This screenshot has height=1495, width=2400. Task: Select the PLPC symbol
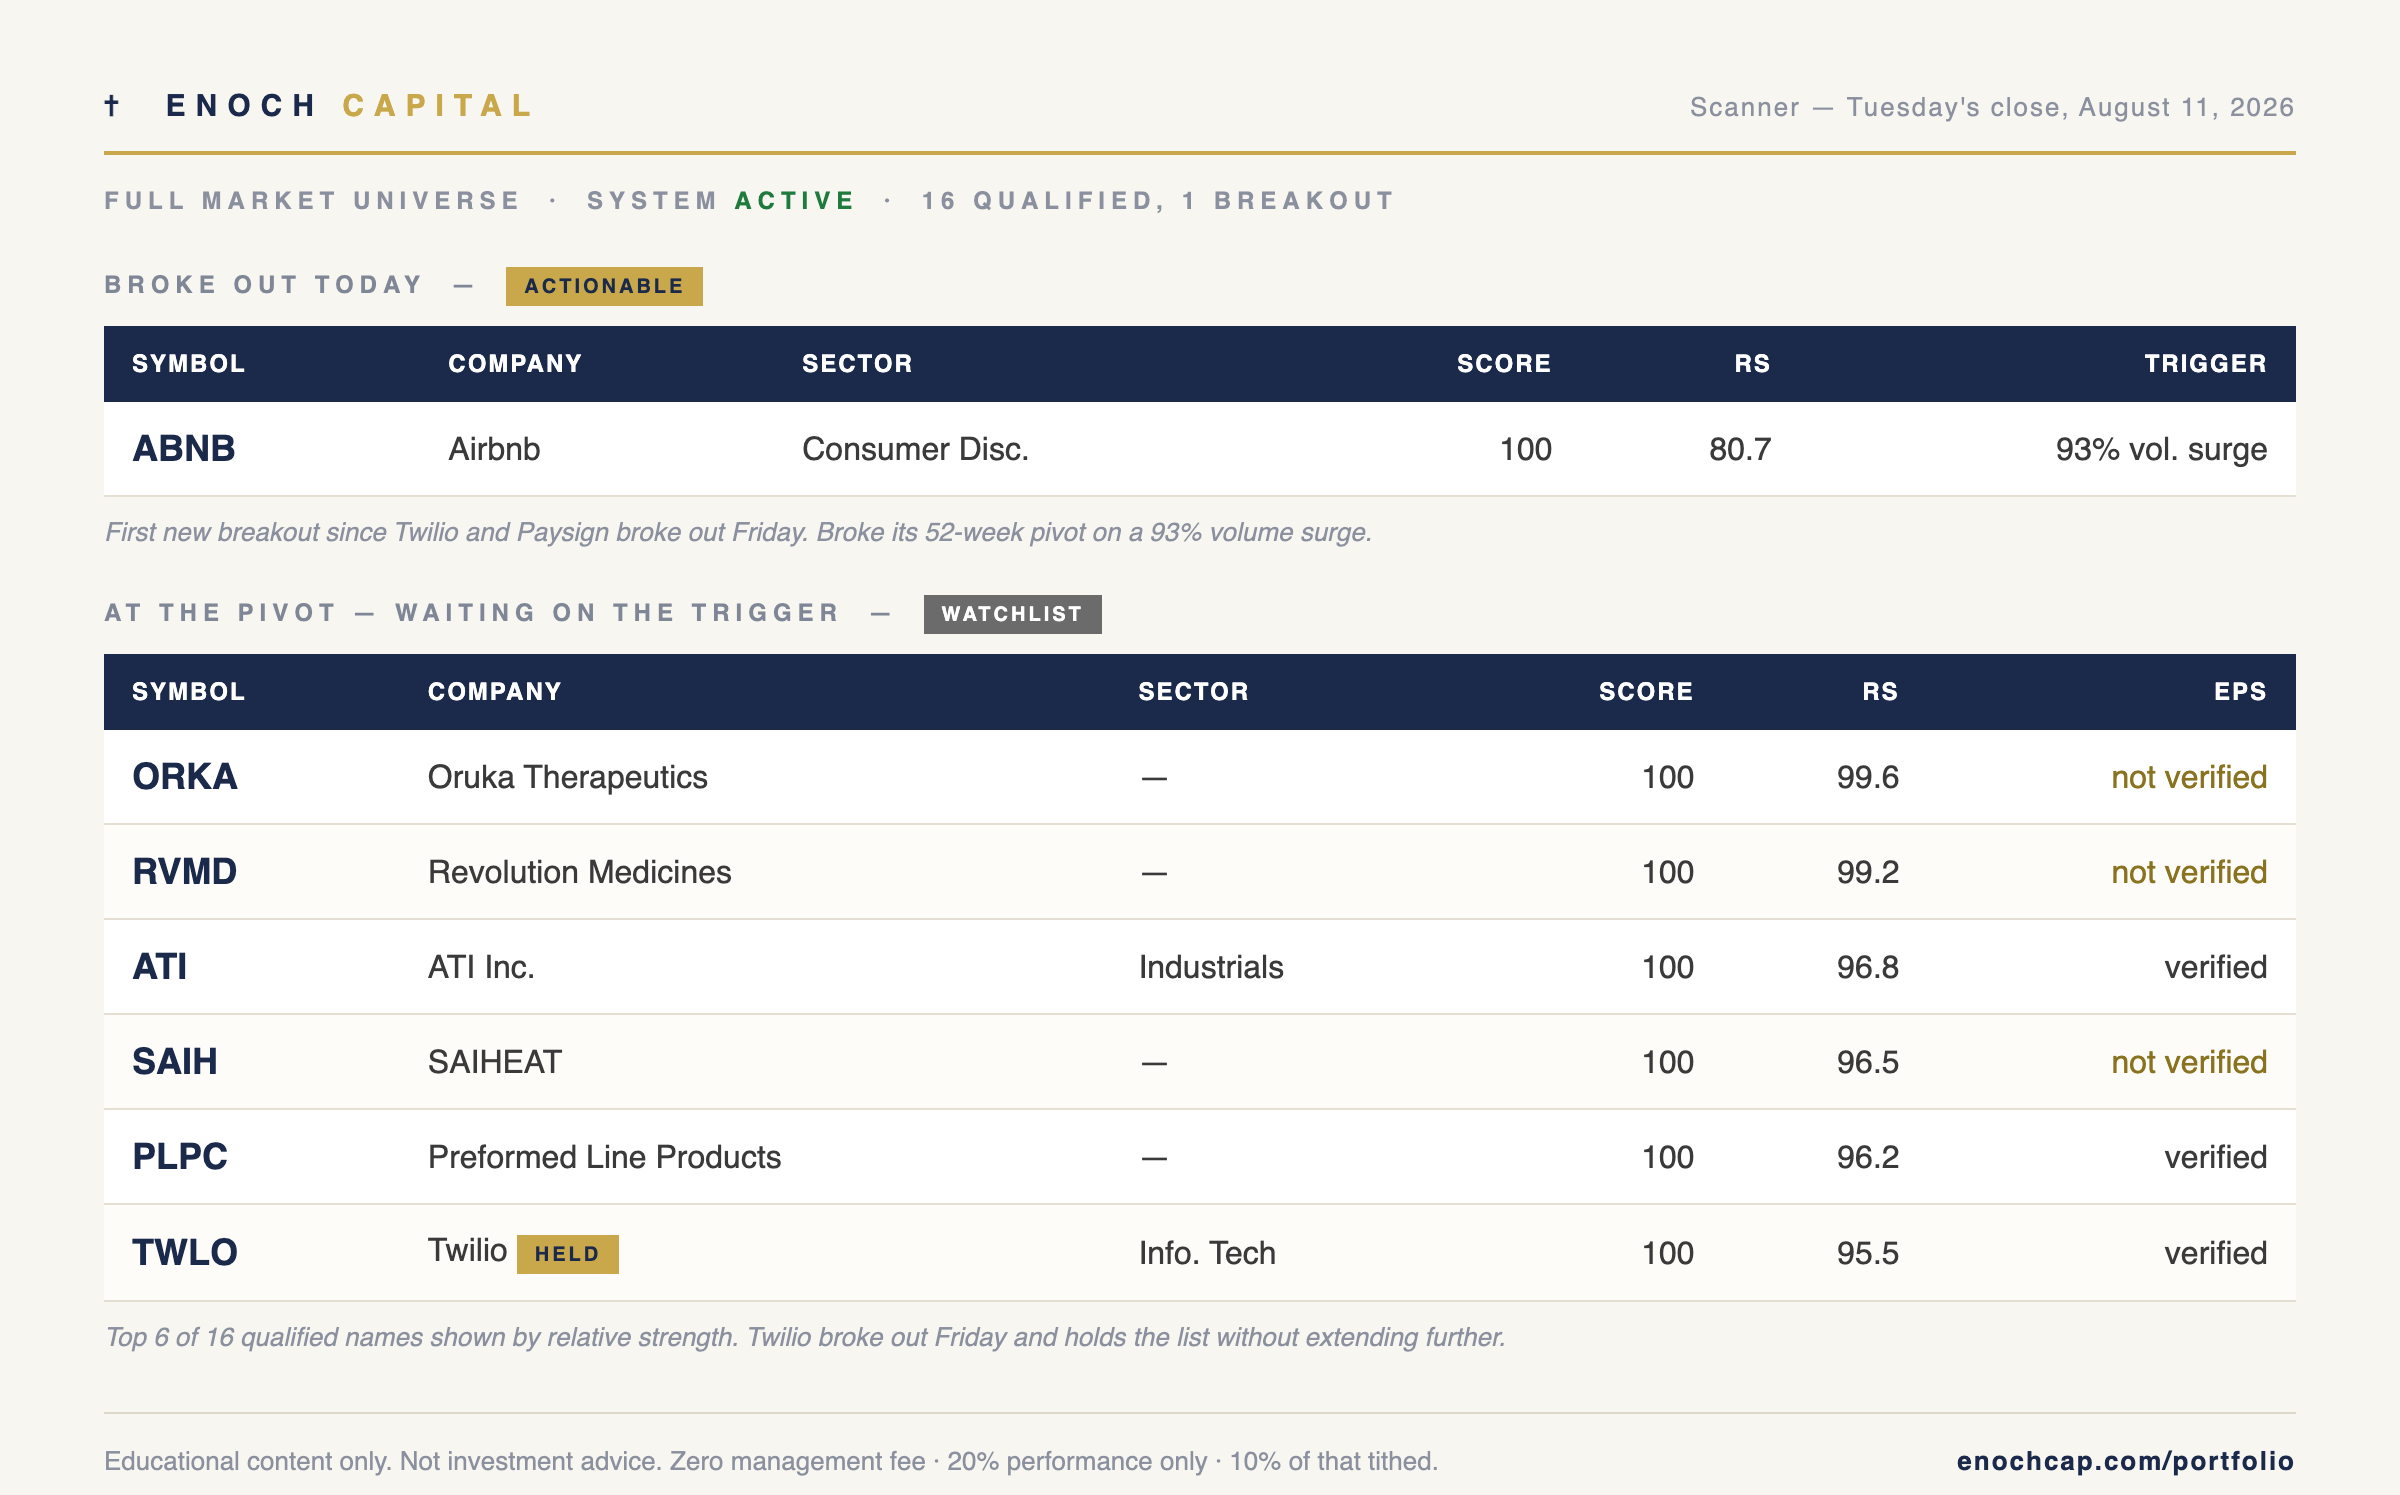coord(180,1157)
